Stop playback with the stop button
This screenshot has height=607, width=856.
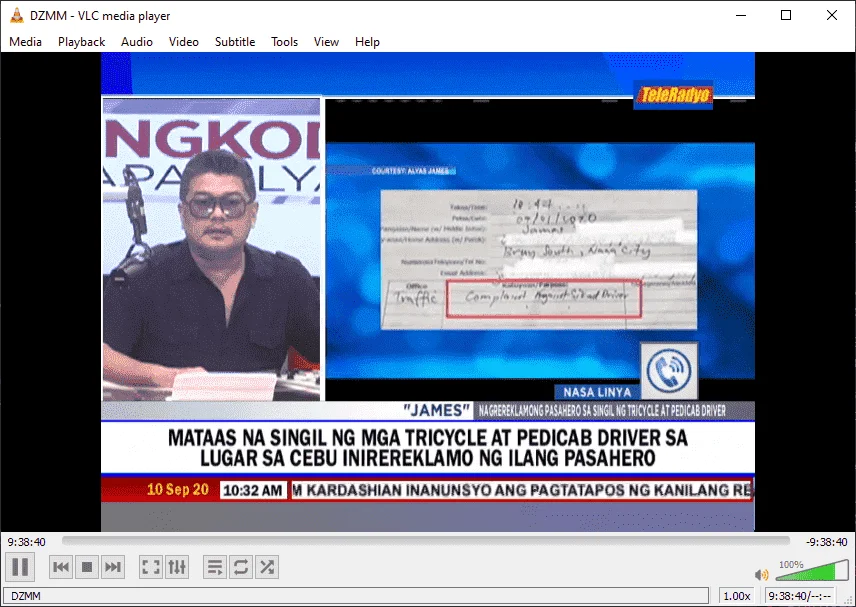[87, 567]
